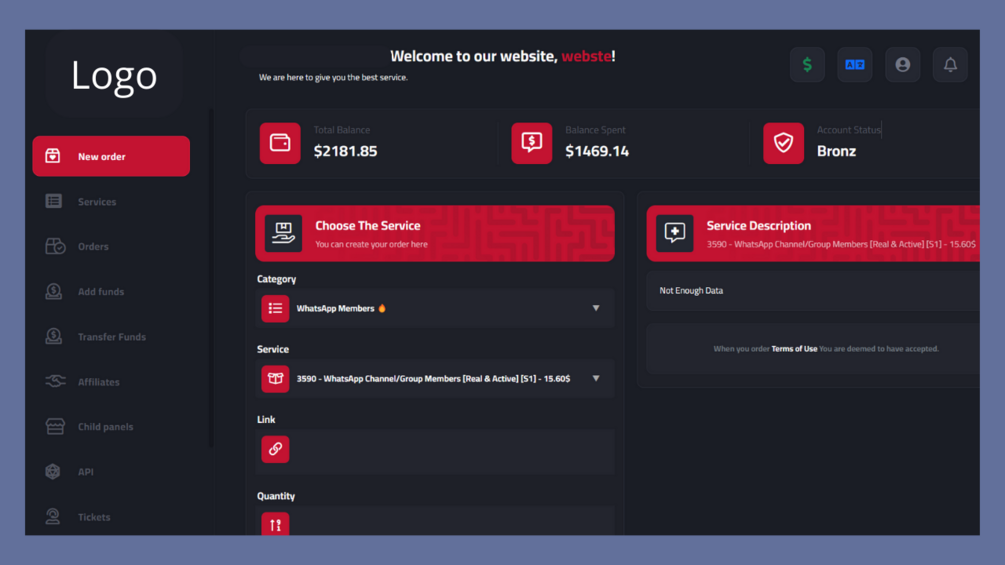This screenshot has width=1005, height=565.
Task: Go to Orders page in sidebar
Action: click(x=93, y=247)
